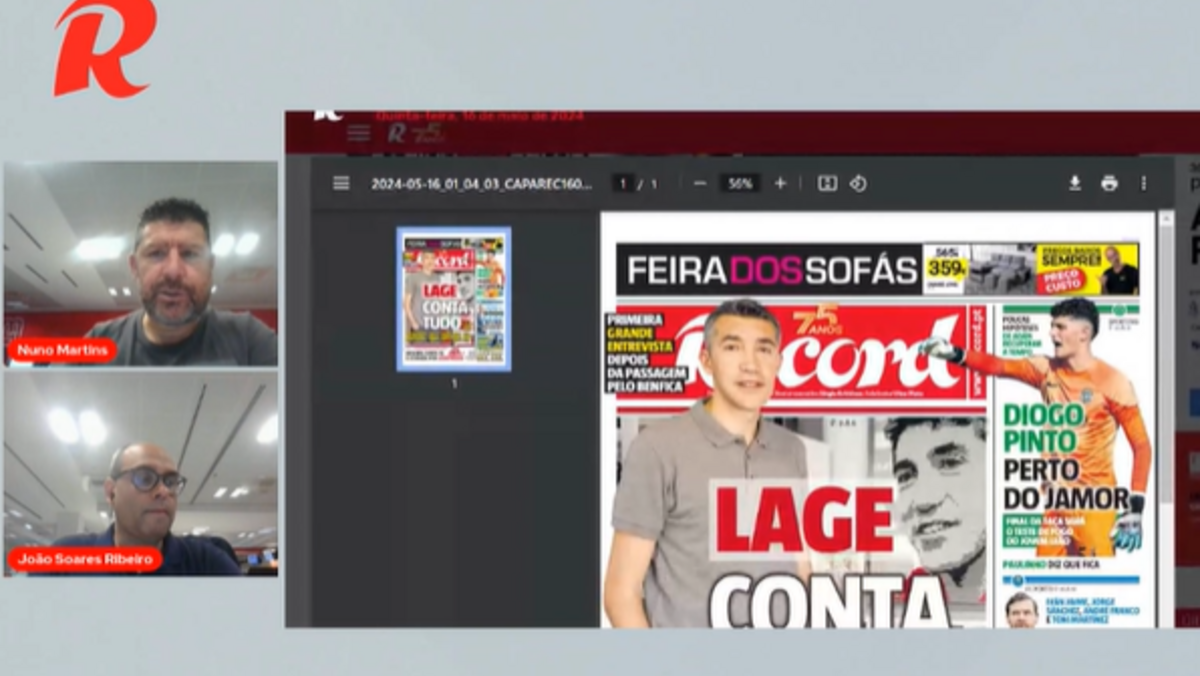Click the PDF file name title
This screenshot has width=1200, height=676.
tap(481, 184)
